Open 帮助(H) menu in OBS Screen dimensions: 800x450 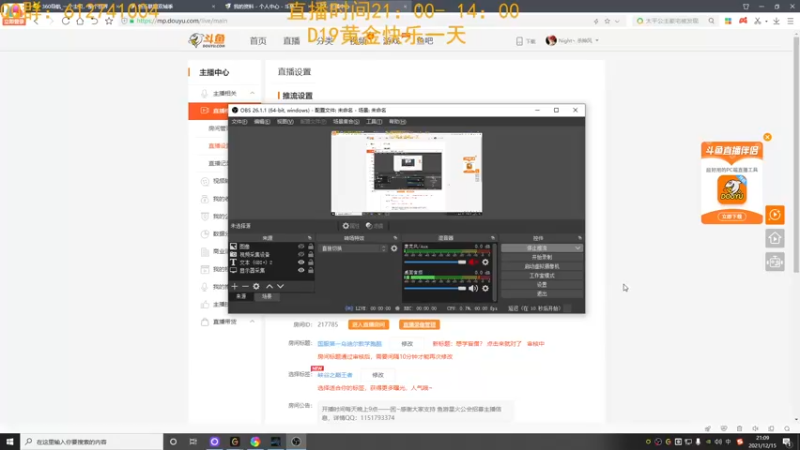pos(397,121)
